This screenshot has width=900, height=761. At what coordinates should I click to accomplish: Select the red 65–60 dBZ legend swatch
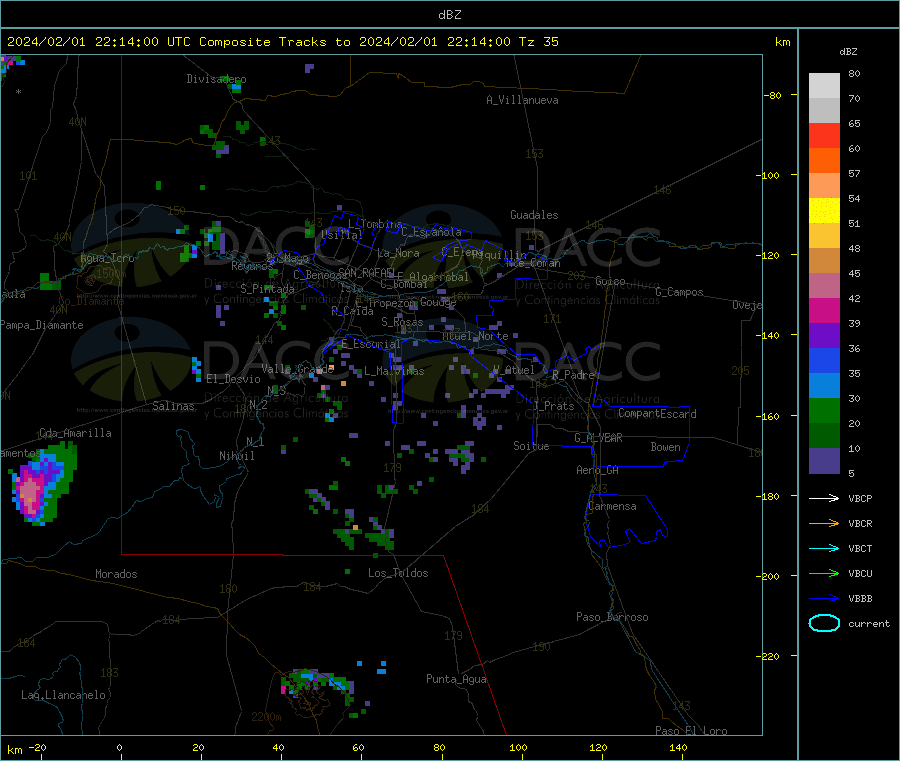tap(824, 135)
